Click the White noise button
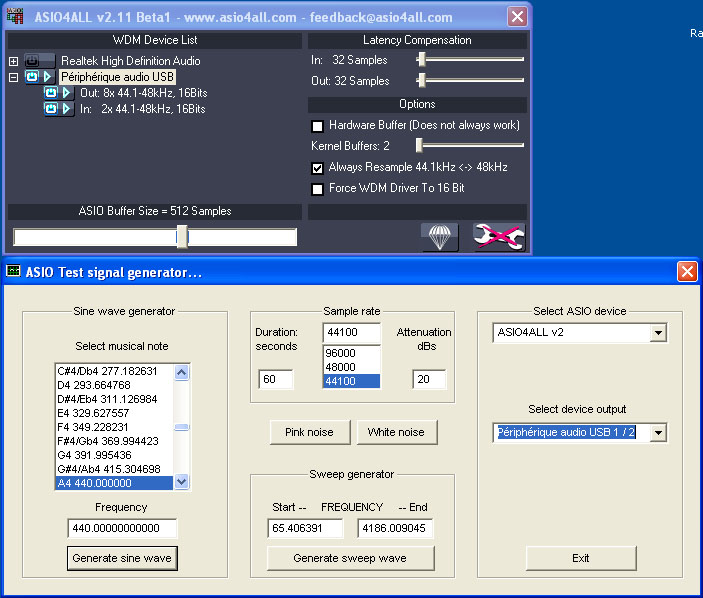This screenshot has width=703, height=598. [x=396, y=432]
